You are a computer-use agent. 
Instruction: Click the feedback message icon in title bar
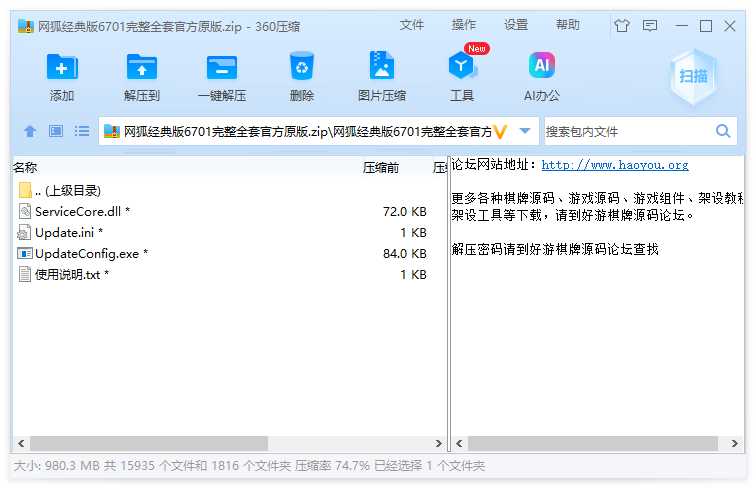[x=650, y=26]
